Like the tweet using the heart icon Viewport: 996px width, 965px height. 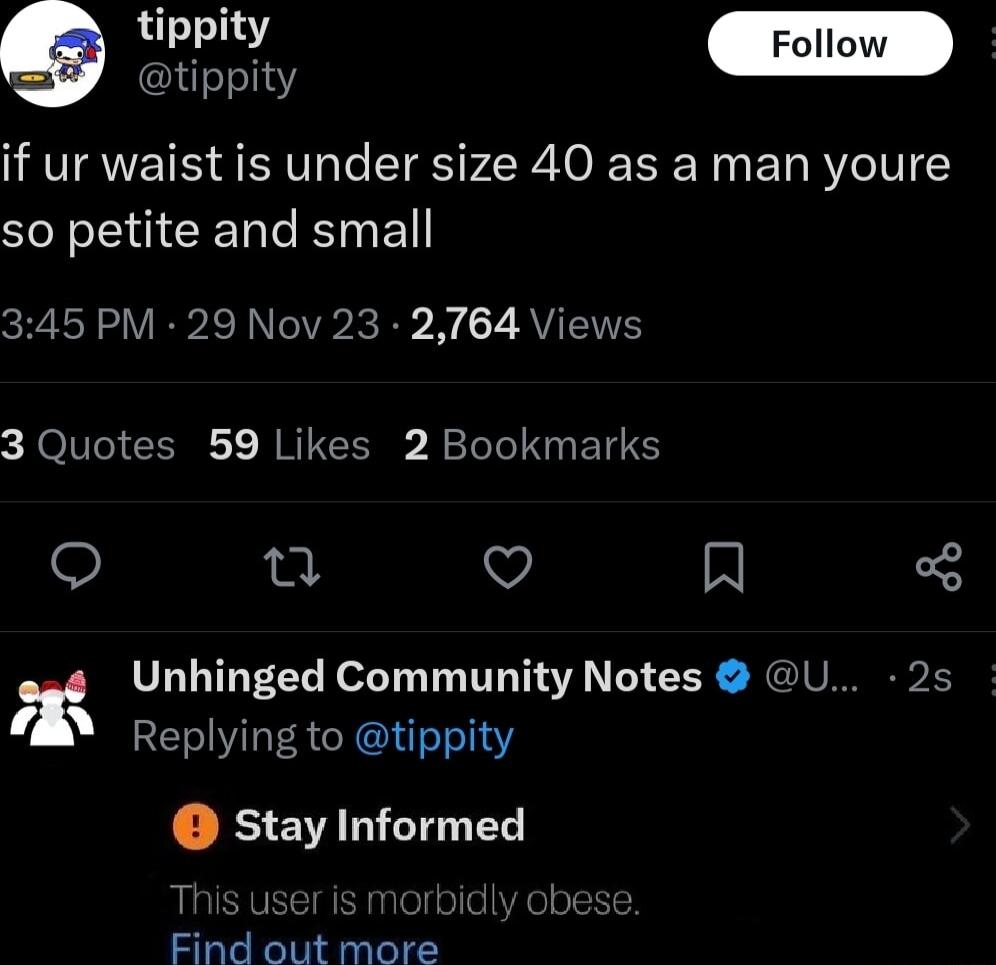point(508,566)
